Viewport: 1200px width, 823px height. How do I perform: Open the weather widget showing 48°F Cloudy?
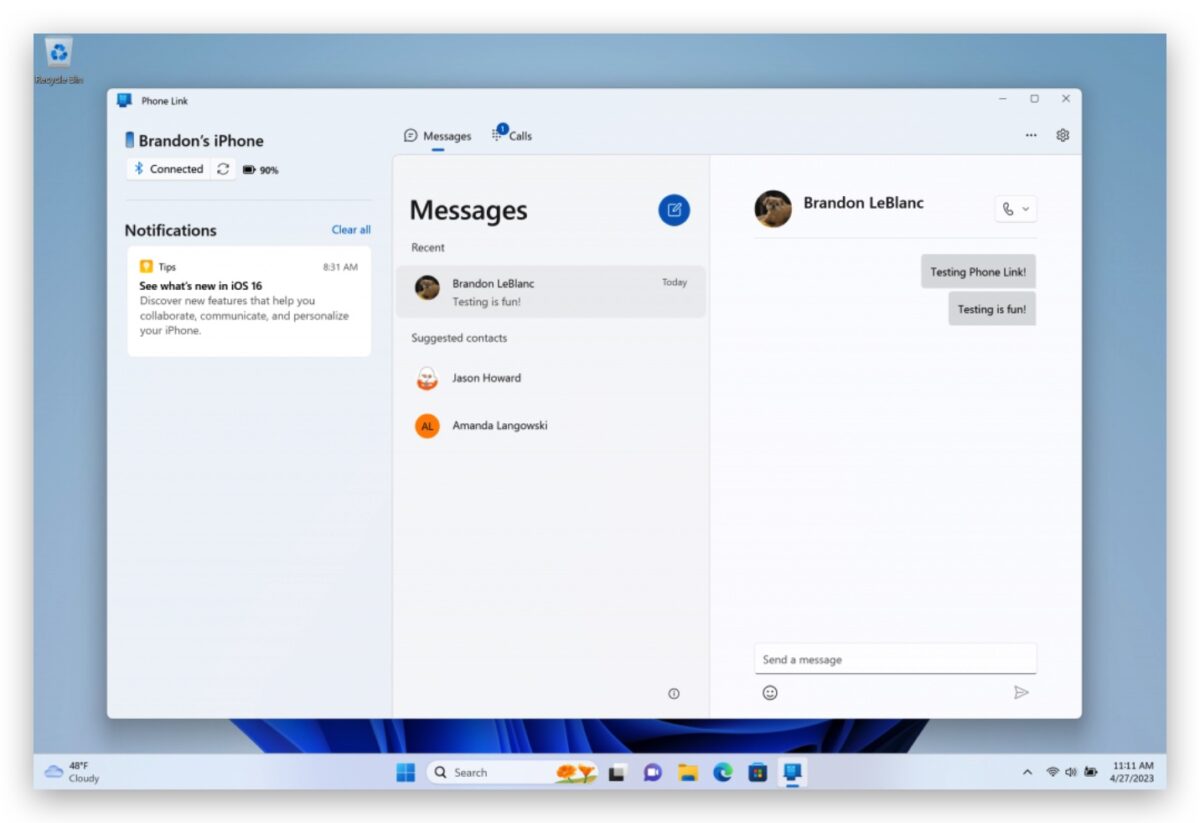[72, 772]
